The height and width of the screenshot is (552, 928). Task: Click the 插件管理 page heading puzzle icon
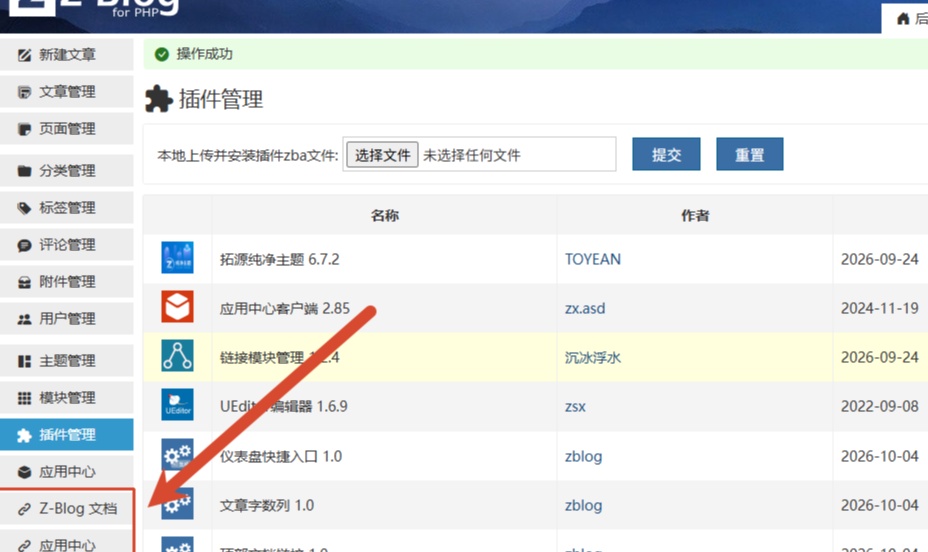click(159, 99)
